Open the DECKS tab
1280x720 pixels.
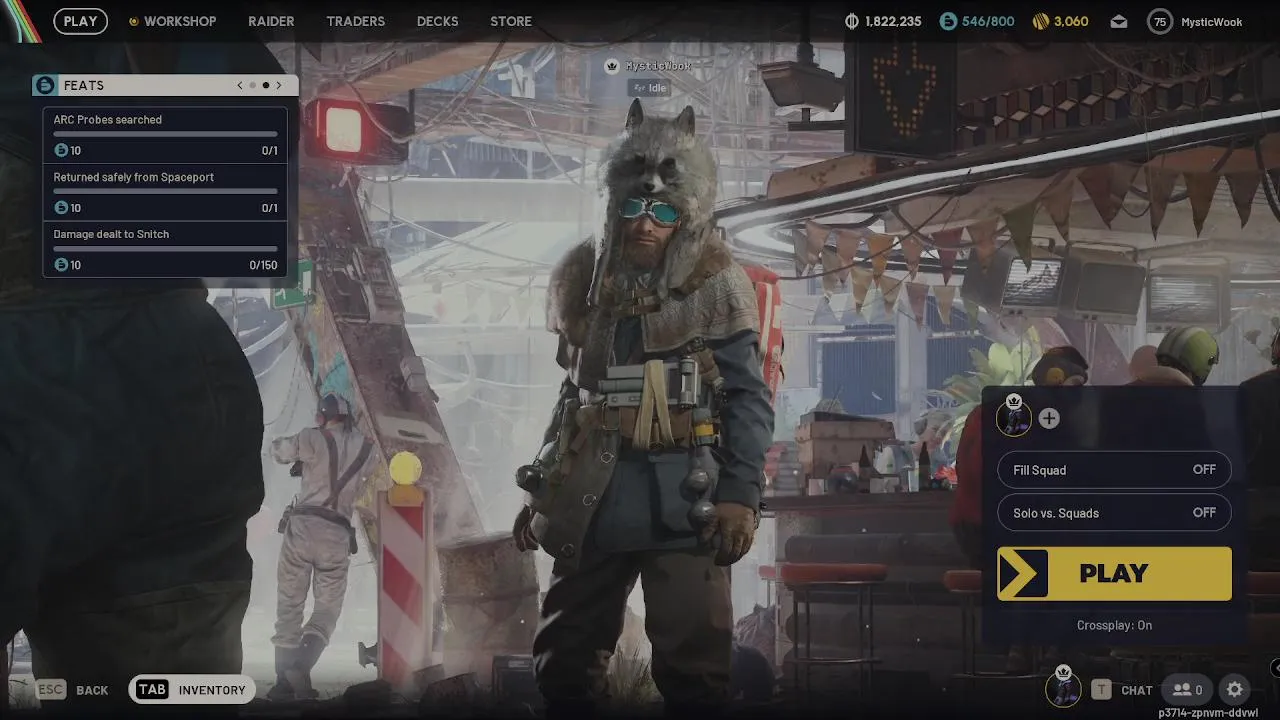pos(437,21)
